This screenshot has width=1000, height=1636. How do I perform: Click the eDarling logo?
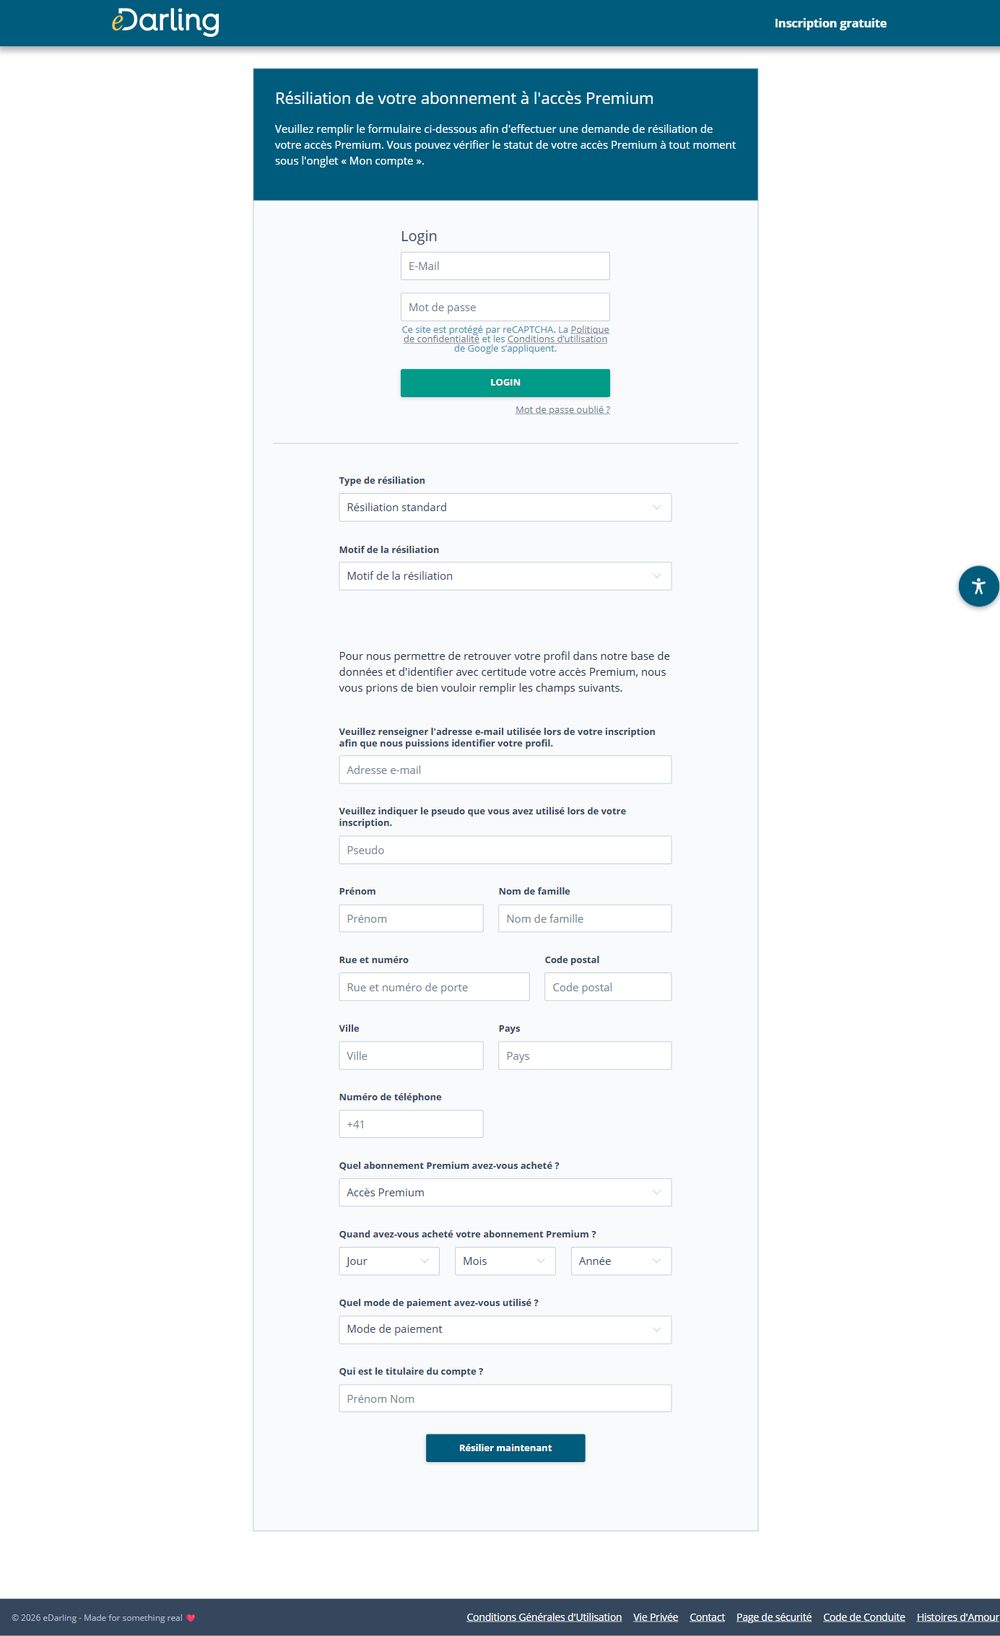pyautogui.click(x=165, y=21)
